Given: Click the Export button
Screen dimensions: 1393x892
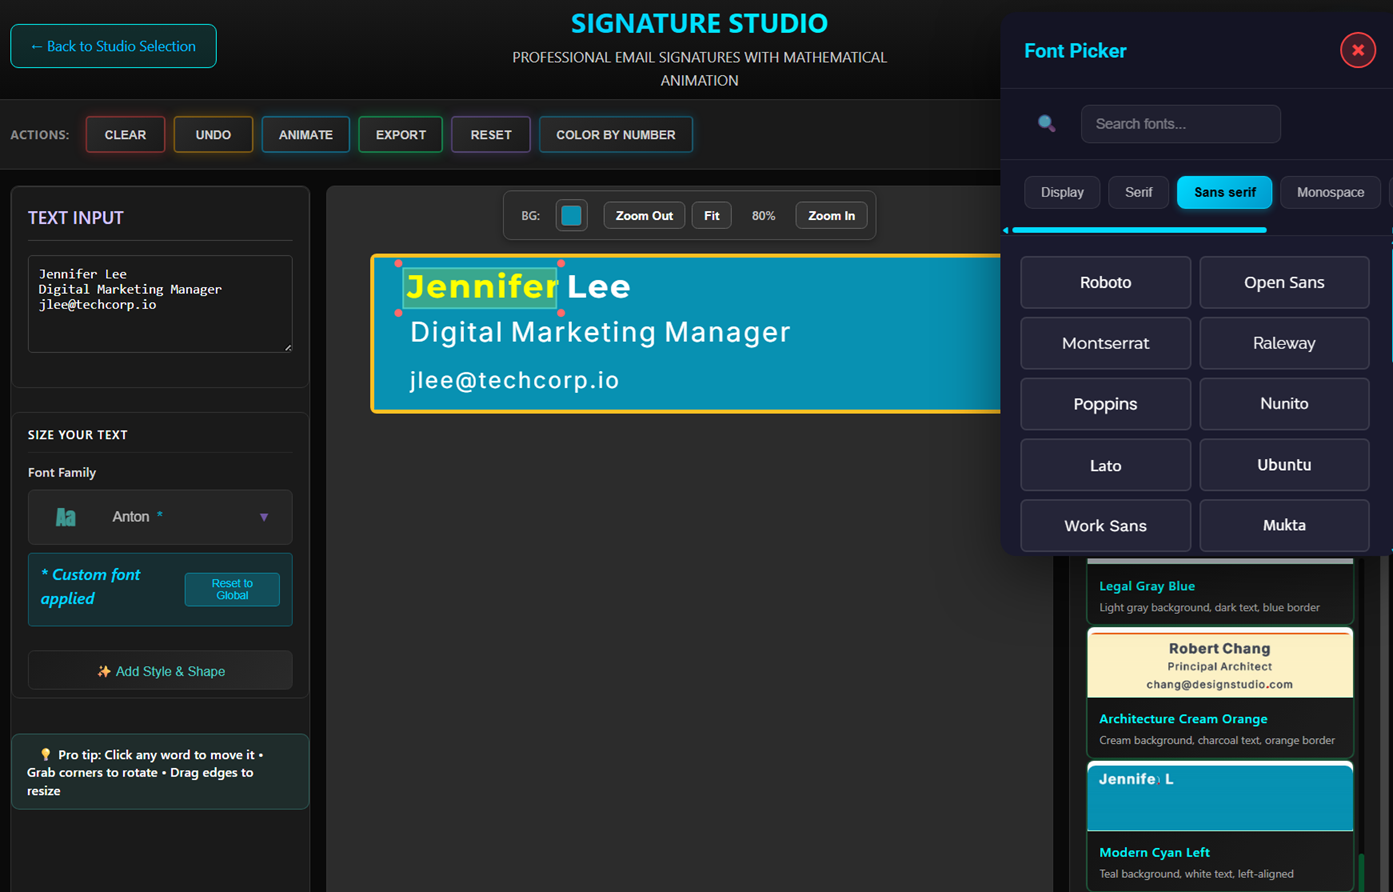Looking at the screenshot, I should 400,135.
